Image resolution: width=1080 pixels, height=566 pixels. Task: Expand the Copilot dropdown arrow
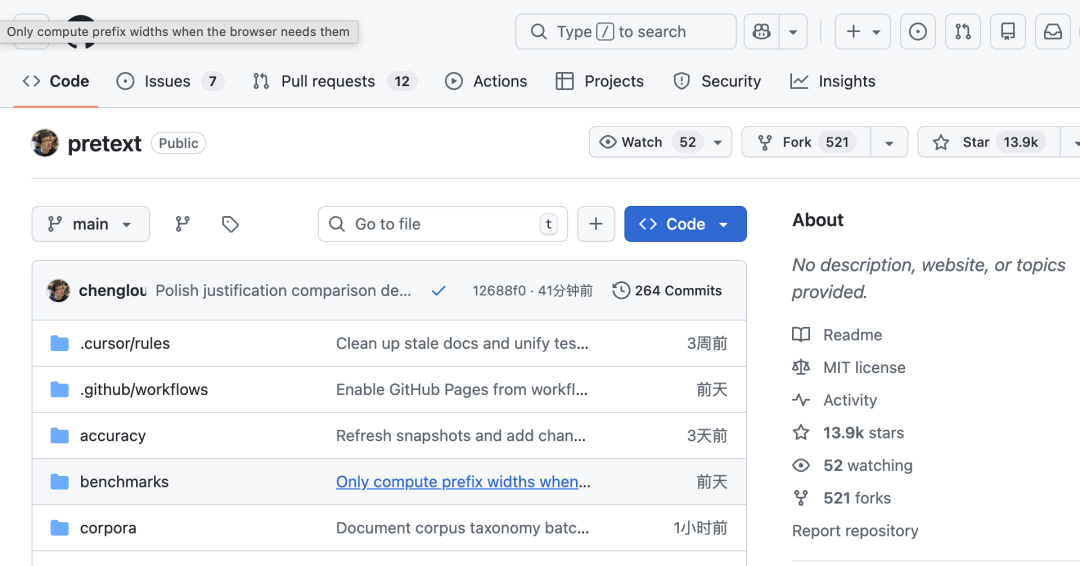pos(793,32)
